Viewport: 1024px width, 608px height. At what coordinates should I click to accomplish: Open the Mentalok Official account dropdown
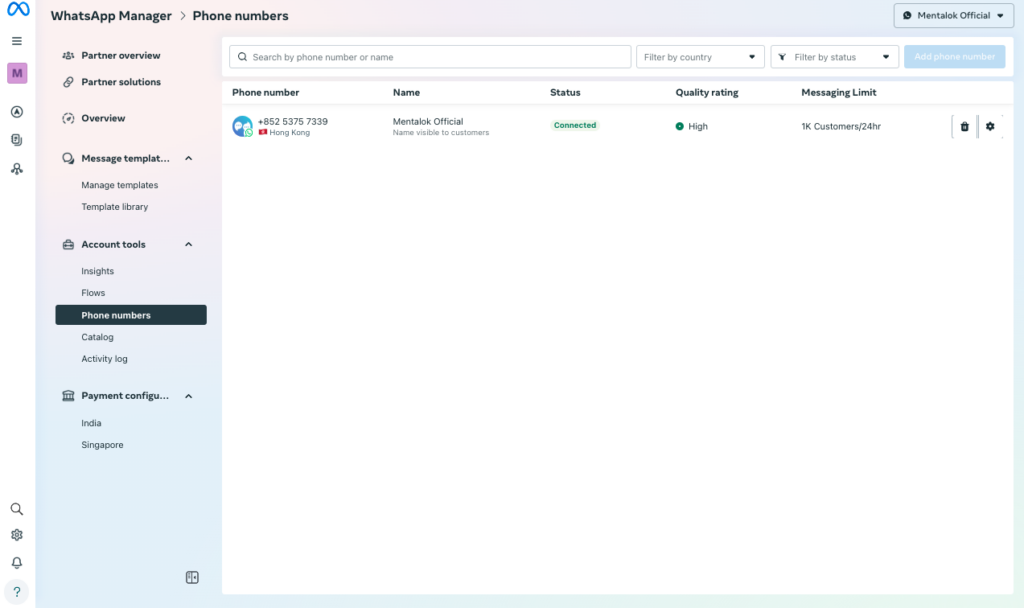(x=953, y=16)
